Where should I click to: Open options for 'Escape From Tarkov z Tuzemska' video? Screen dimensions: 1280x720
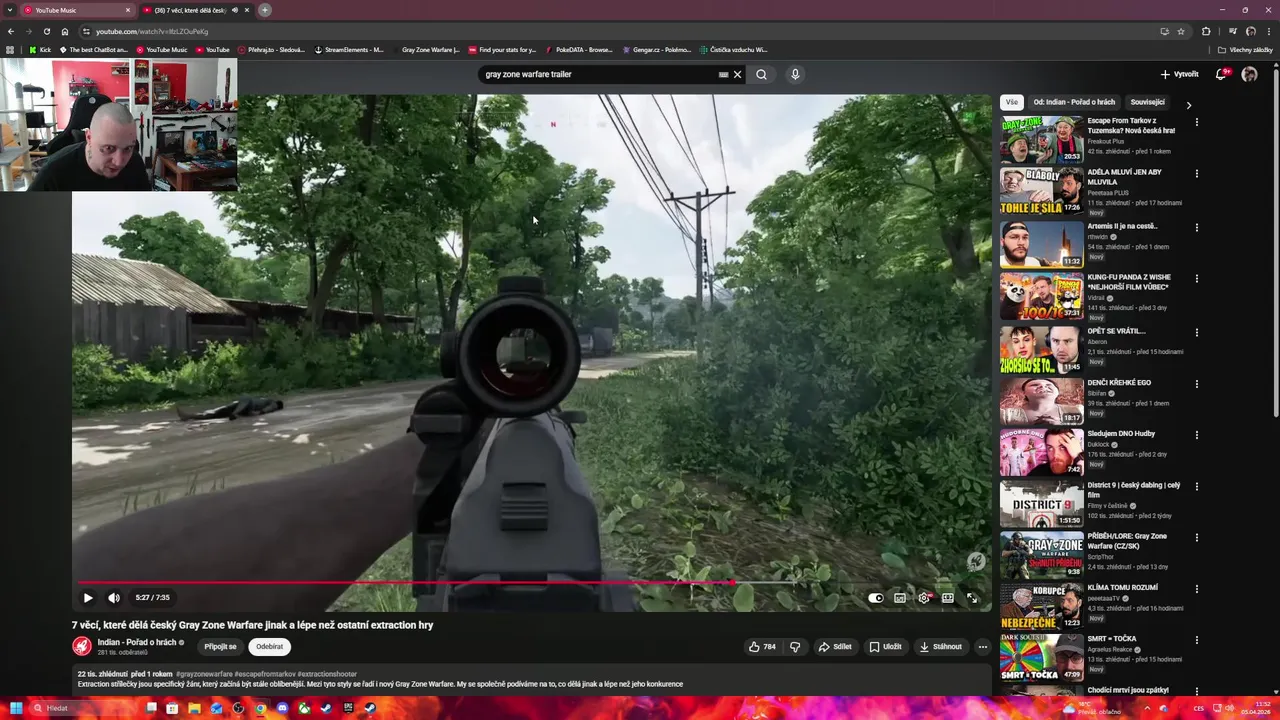pos(1197,122)
